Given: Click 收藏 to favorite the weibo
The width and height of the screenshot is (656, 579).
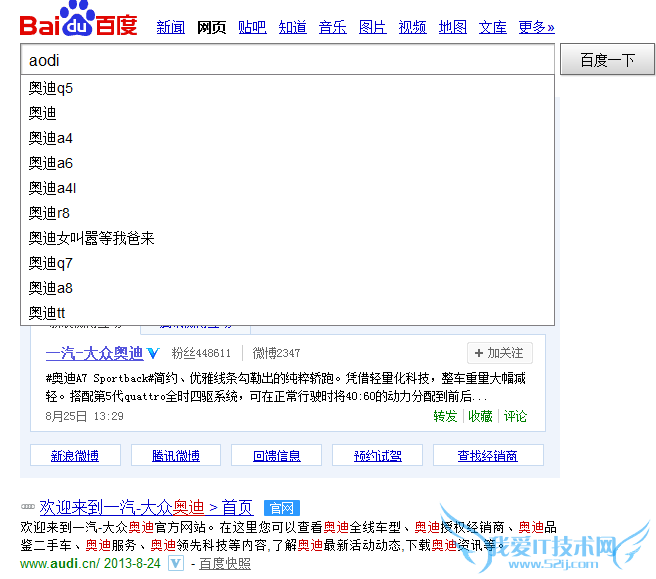Looking at the screenshot, I should (480, 416).
